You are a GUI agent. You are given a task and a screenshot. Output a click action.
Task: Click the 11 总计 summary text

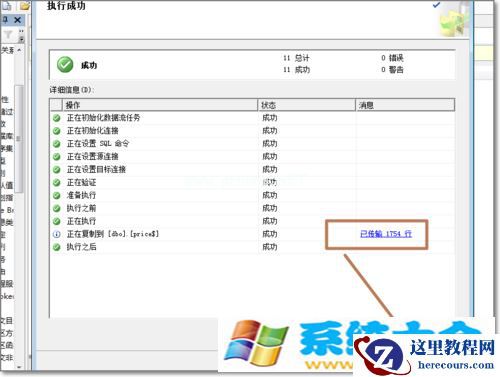(x=296, y=58)
